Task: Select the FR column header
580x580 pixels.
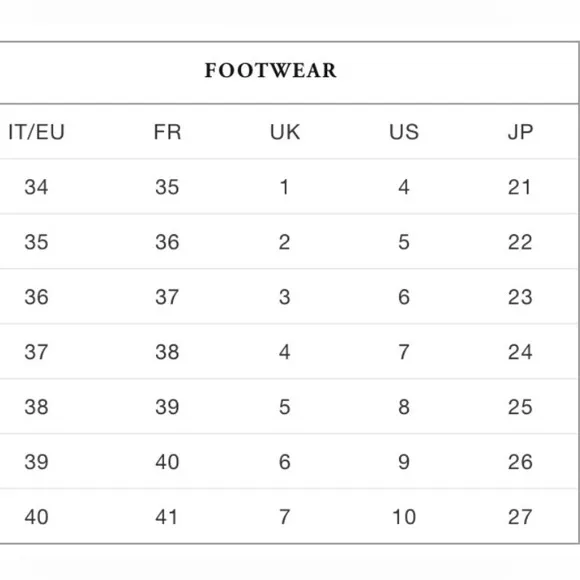Action: (x=167, y=132)
